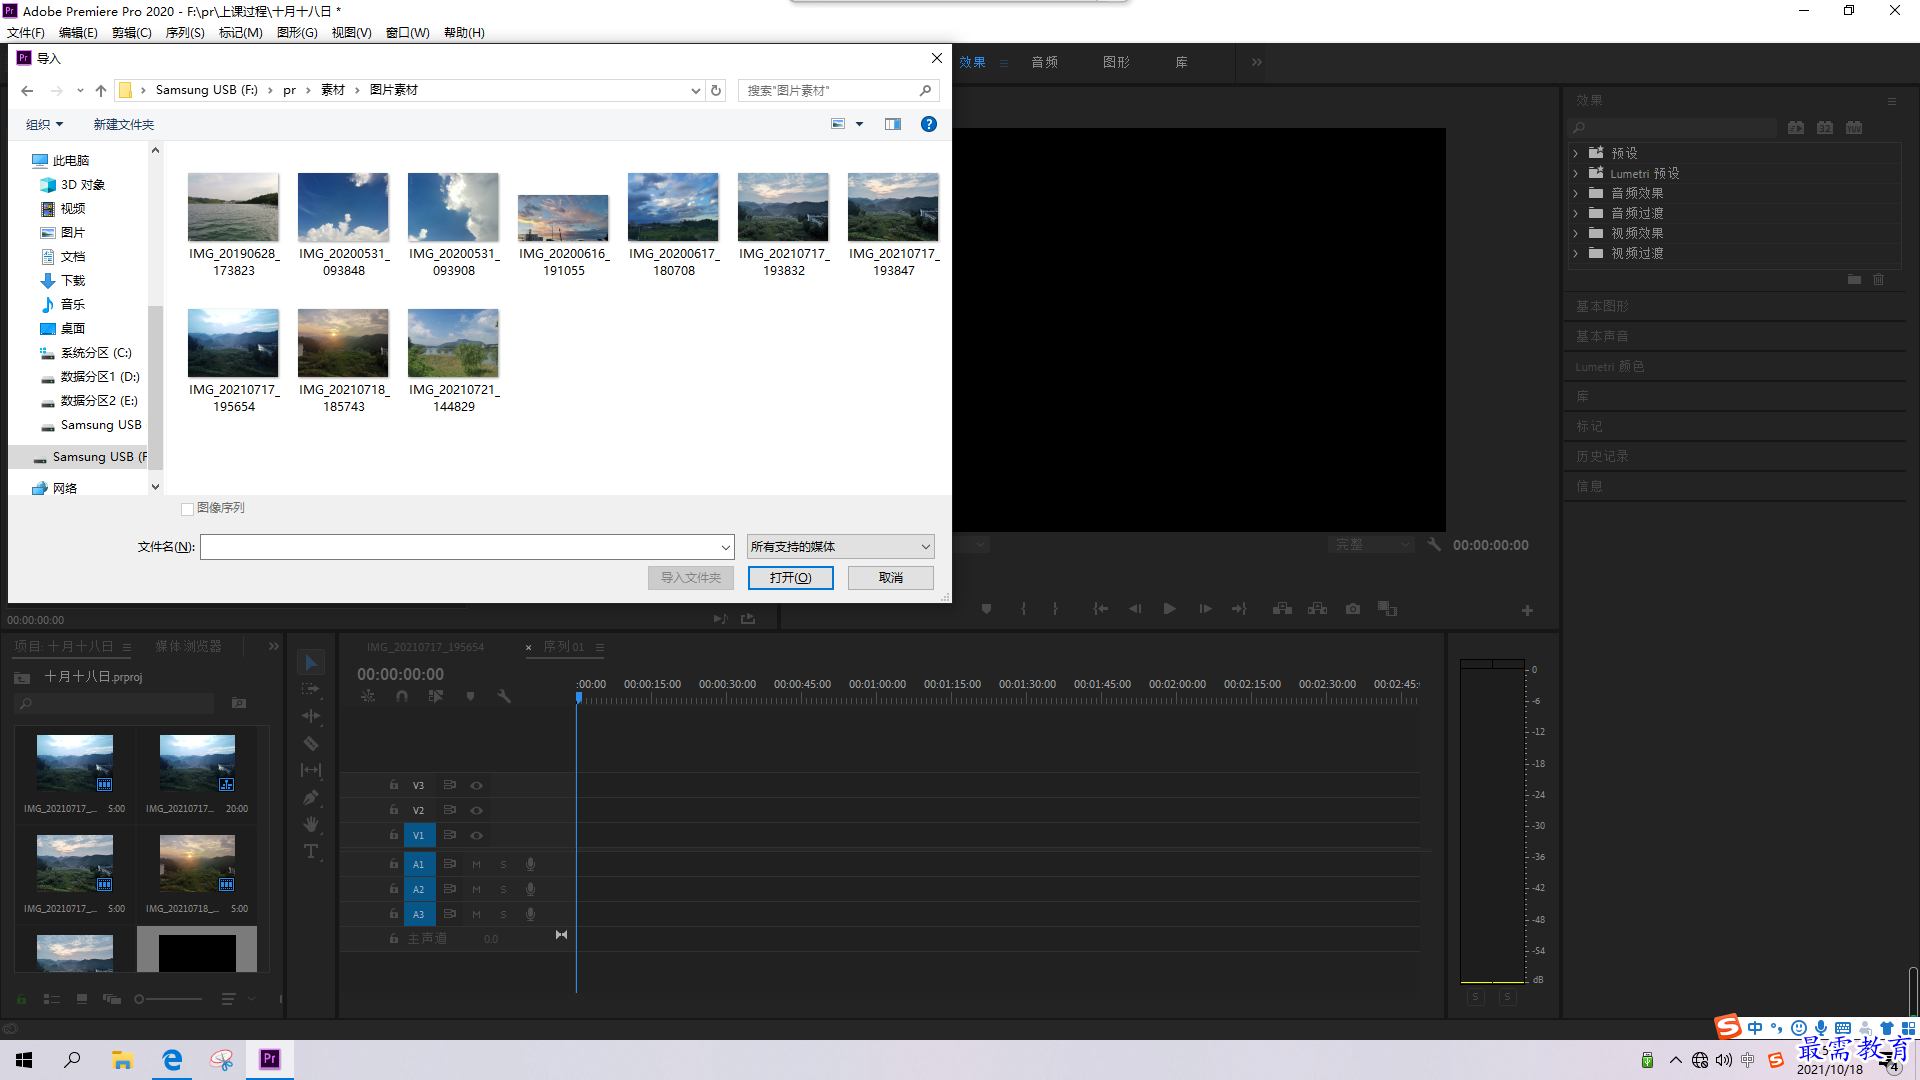Toggle the preview pane icon in dialog
Viewport: 1920px width, 1080px height.
coord(893,125)
